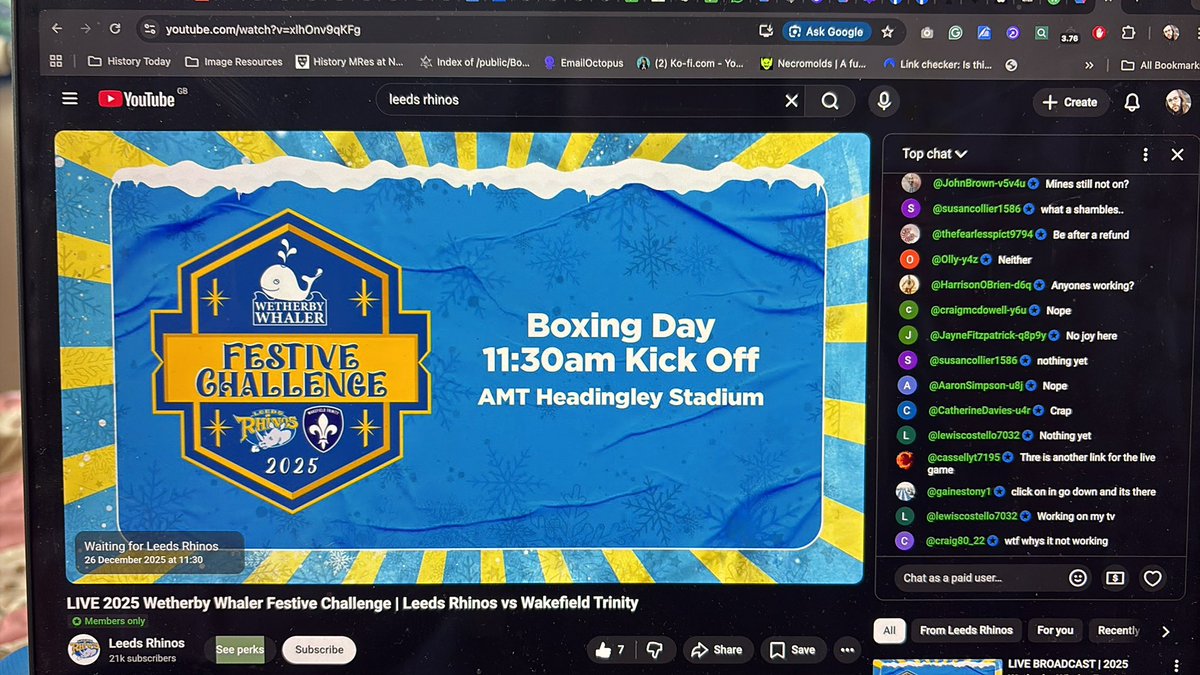Screen dimensions: 1200x675
Task: Open Leeds Rhinos channel avatar
Action: coord(83,650)
